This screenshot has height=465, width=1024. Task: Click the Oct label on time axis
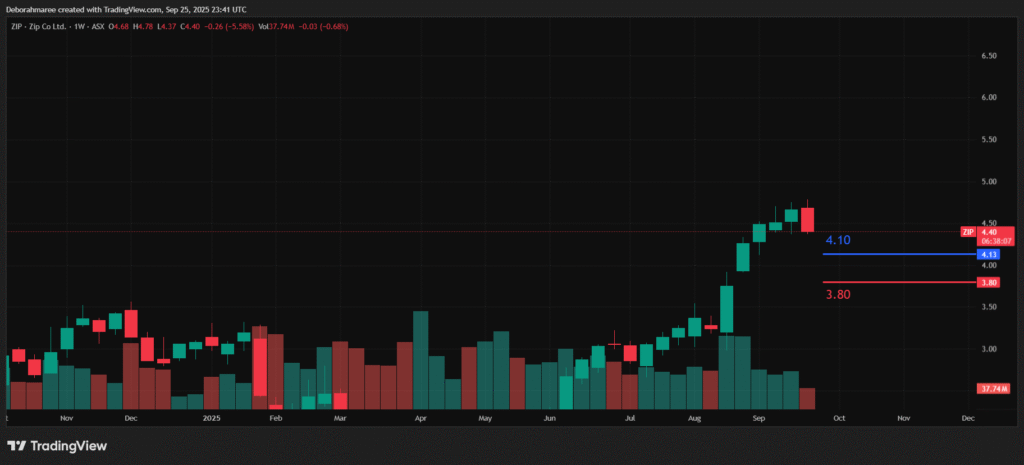coord(839,416)
